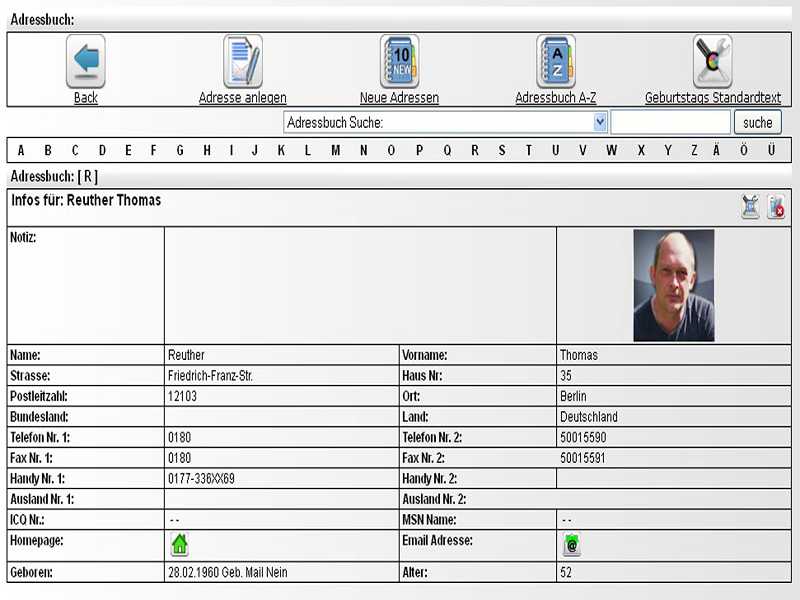
Task: Select letter R in alphabet bar
Action: coord(474,151)
